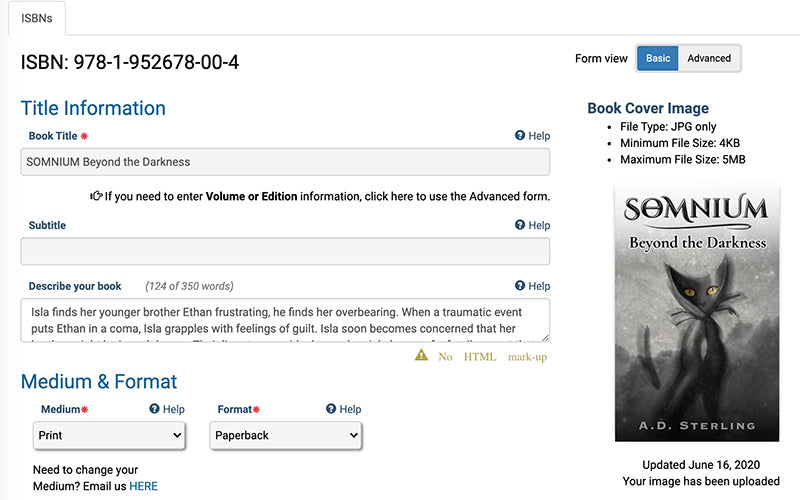This screenshot has height=500, width=800.
Task: Click the Help icon for Describe your book
Action: (x=520, y=286)
